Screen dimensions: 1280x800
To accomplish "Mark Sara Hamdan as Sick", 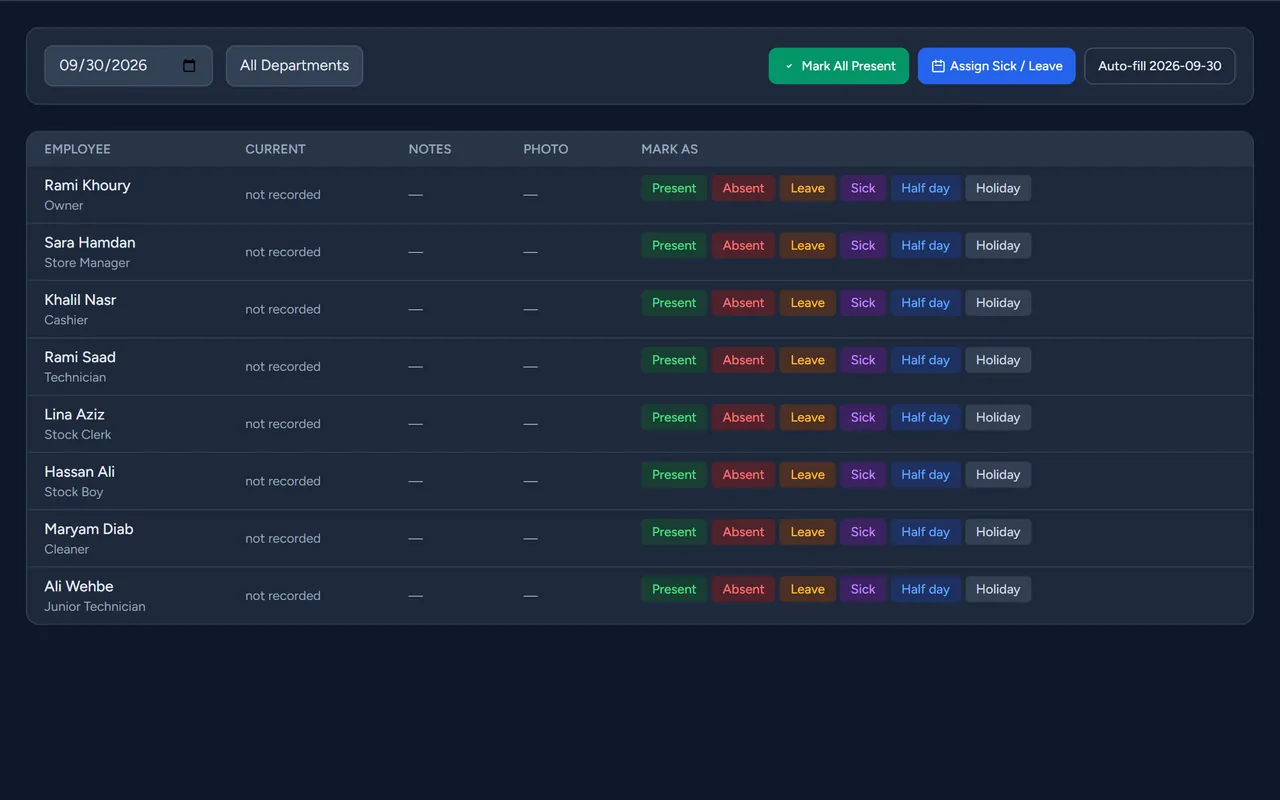I will click(863, 245).
